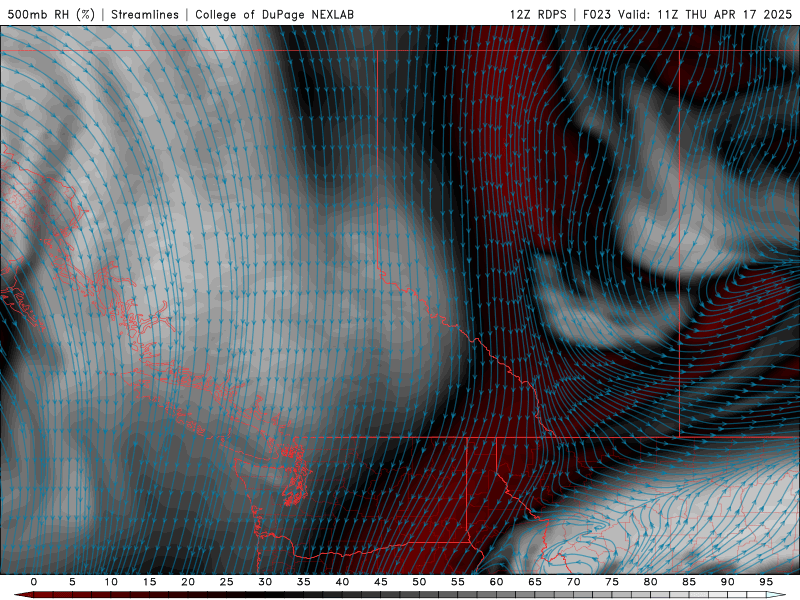This screenshot has height=600, width=800.
Task: Click the 20 label on the RH legend
Action: coord(188,582)
